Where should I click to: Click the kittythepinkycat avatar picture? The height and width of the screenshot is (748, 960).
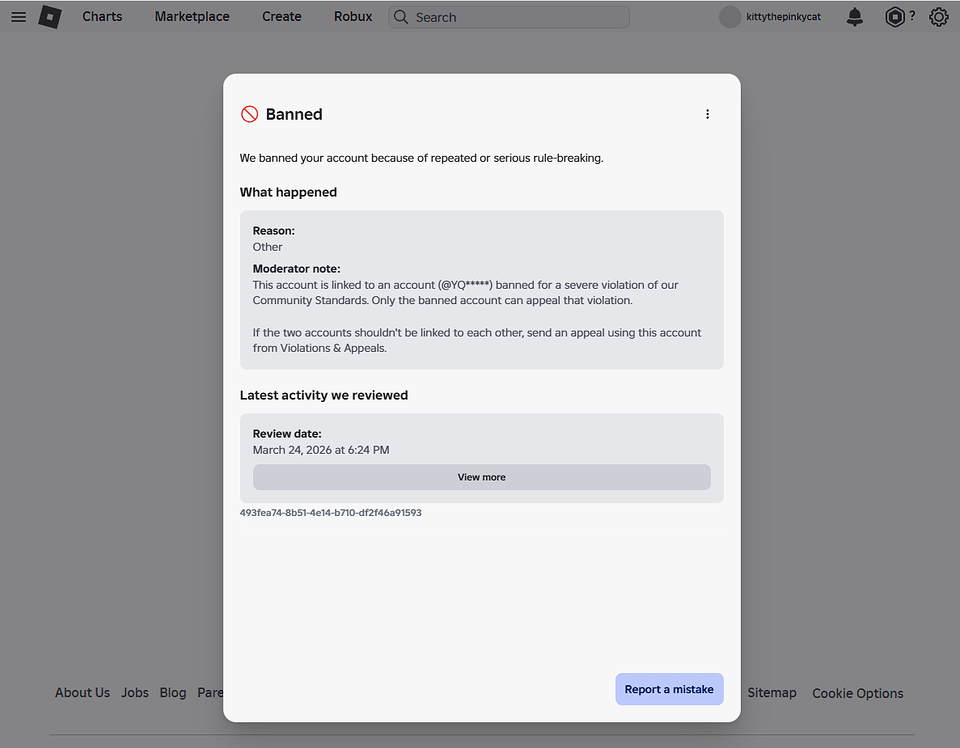coord(730,17)
